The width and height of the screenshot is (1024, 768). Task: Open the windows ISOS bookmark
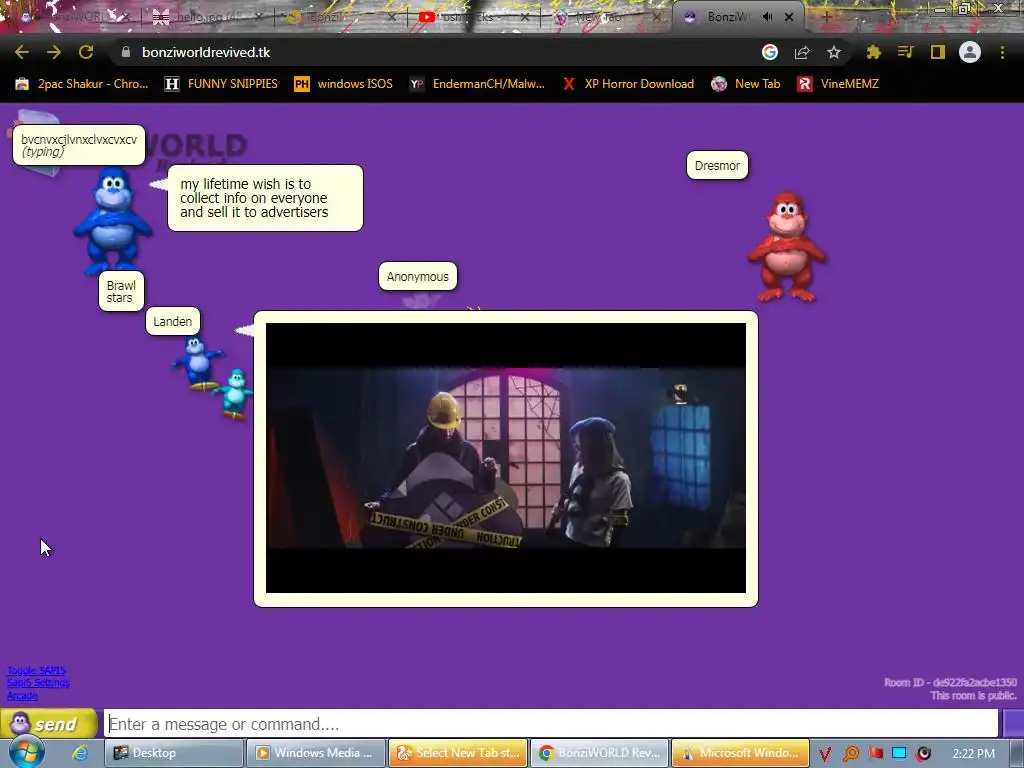point(344,84)
